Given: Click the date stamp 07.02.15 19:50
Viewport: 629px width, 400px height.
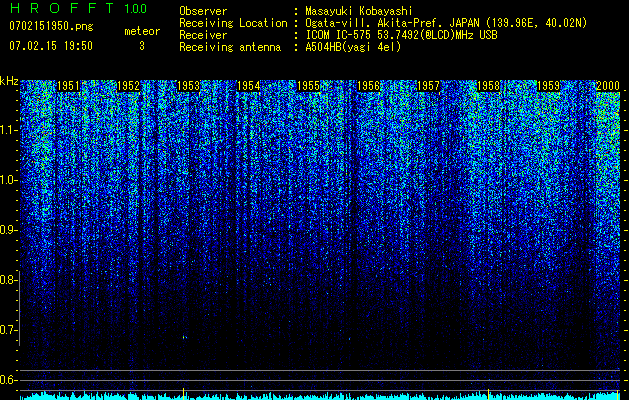Looking at the screenshot, I should [x=51, y=46].
